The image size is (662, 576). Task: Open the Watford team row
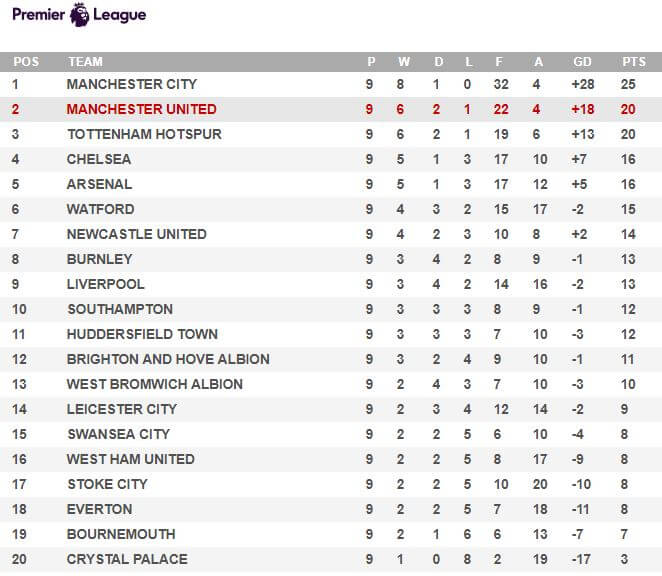(331, 209)
